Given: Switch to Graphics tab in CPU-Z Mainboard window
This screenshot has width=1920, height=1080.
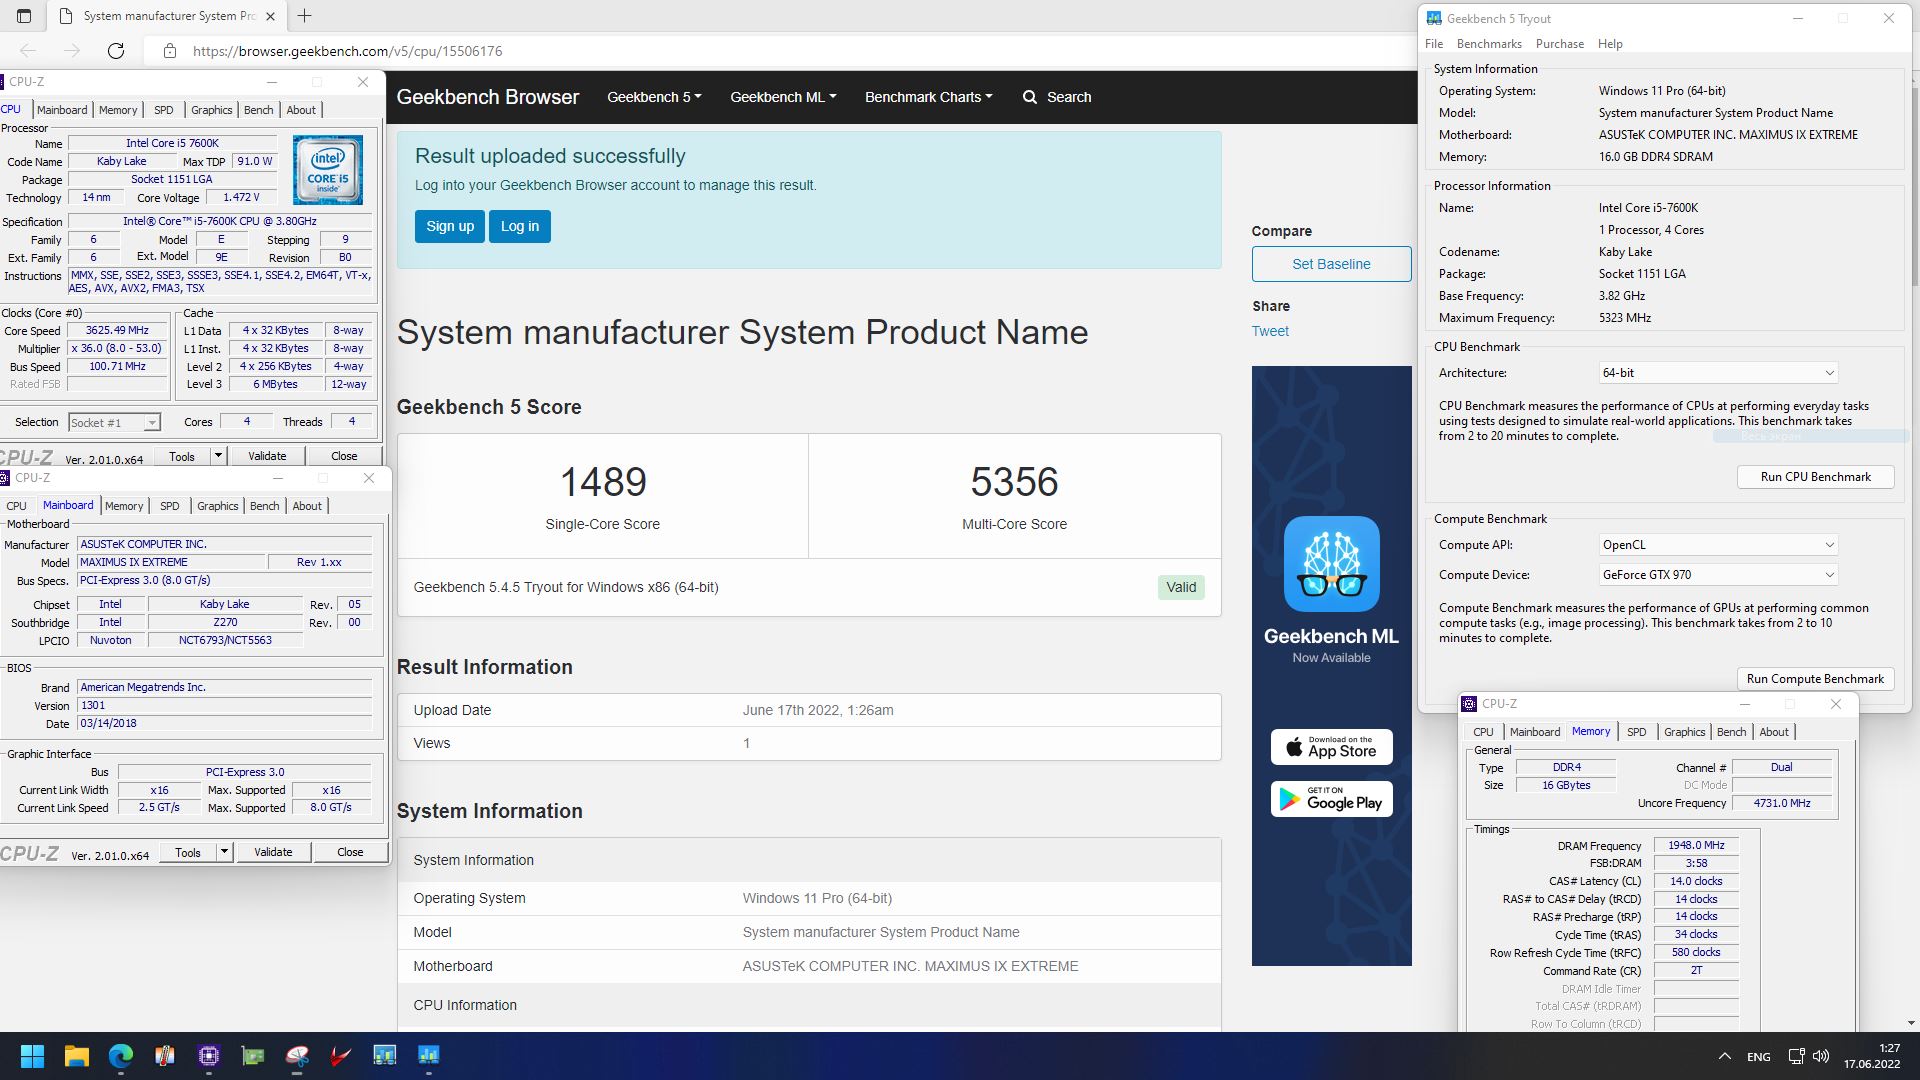Looking at the screenshot, I should (217, 506).
